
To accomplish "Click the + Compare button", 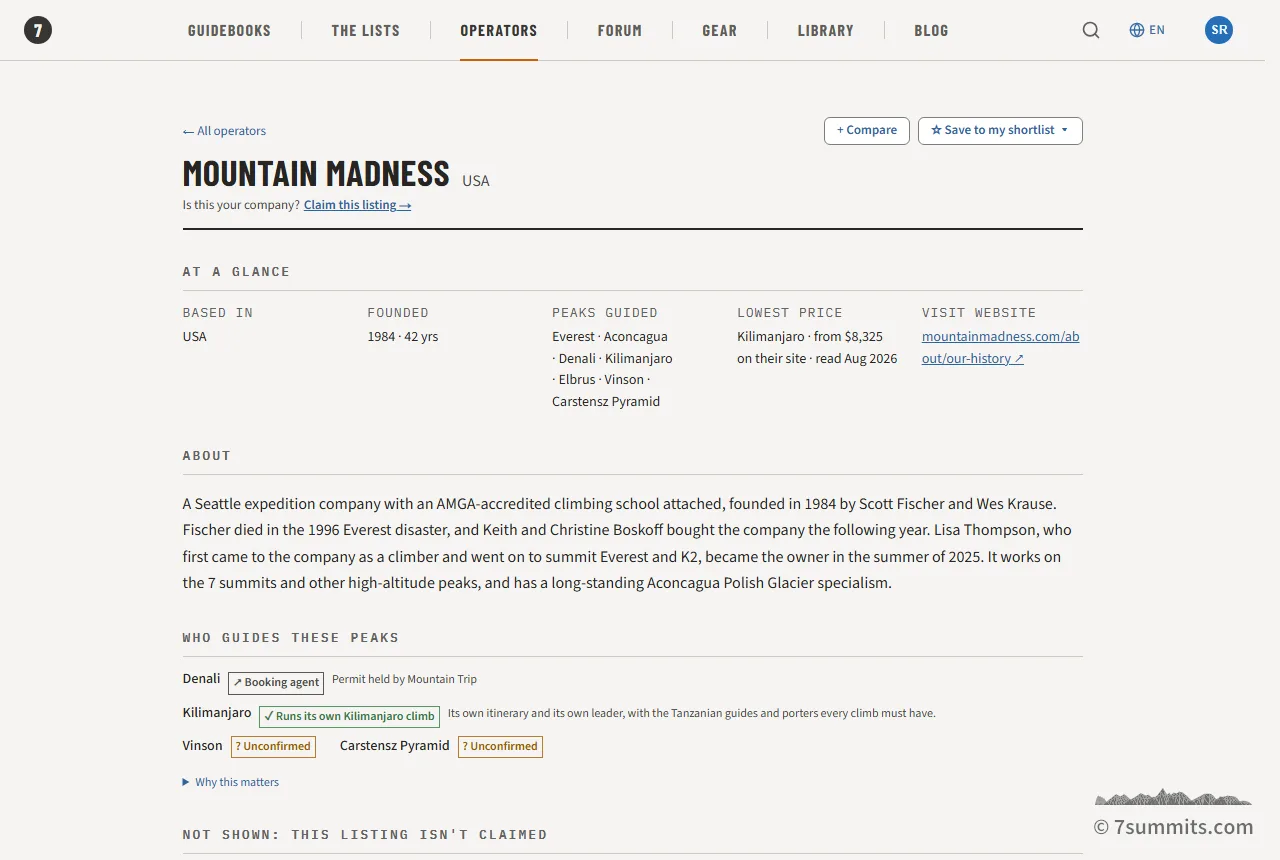I will pos(867,131).
